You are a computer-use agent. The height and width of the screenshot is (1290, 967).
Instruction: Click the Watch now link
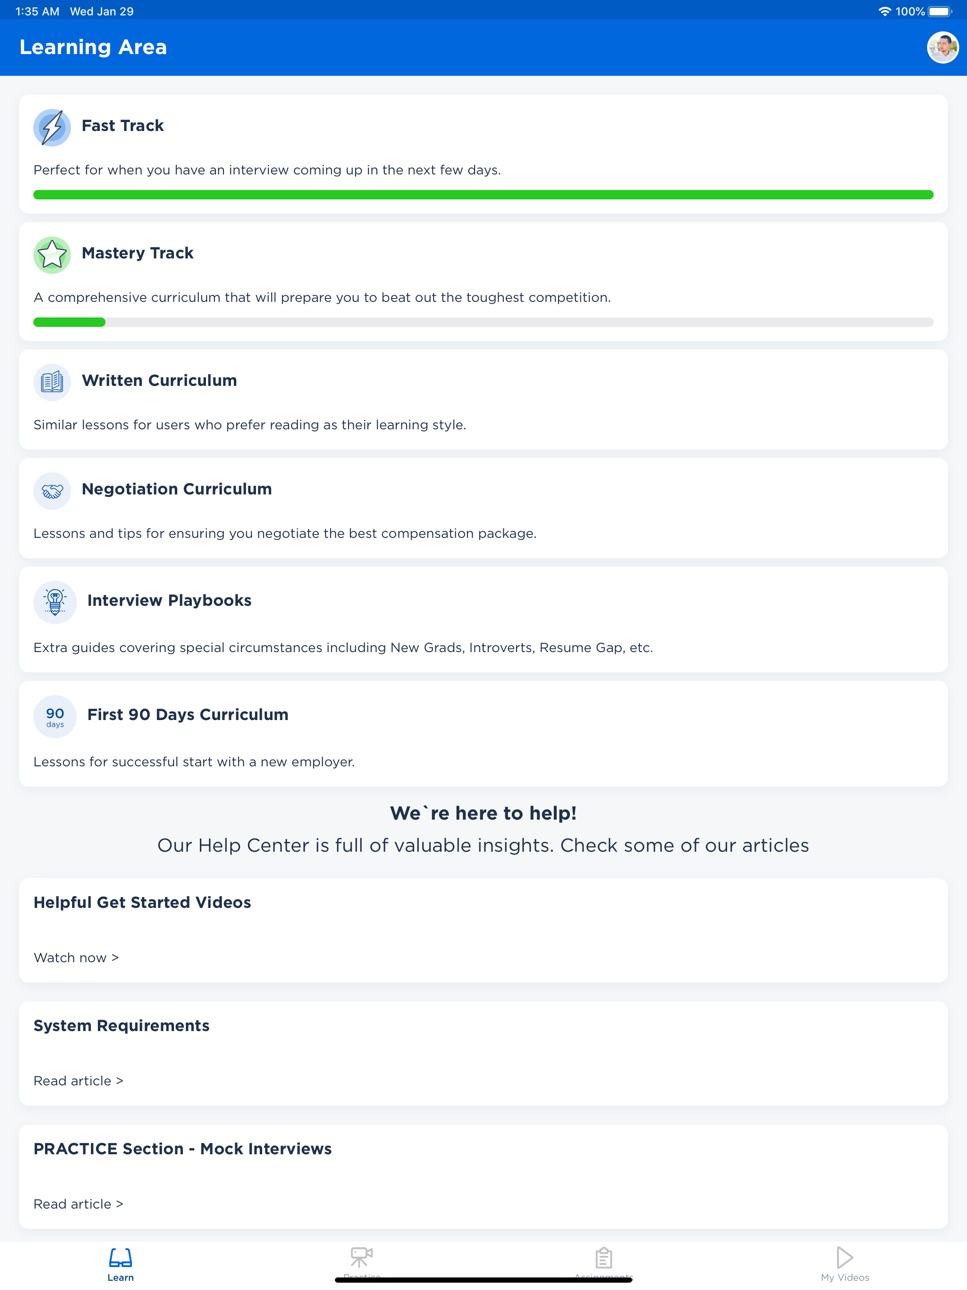point(76,958)
